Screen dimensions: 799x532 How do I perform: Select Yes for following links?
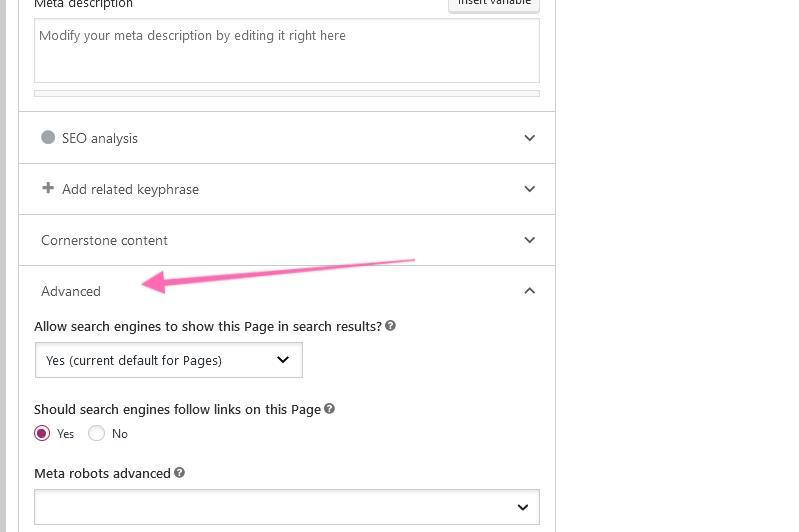(x=42, y=433)
